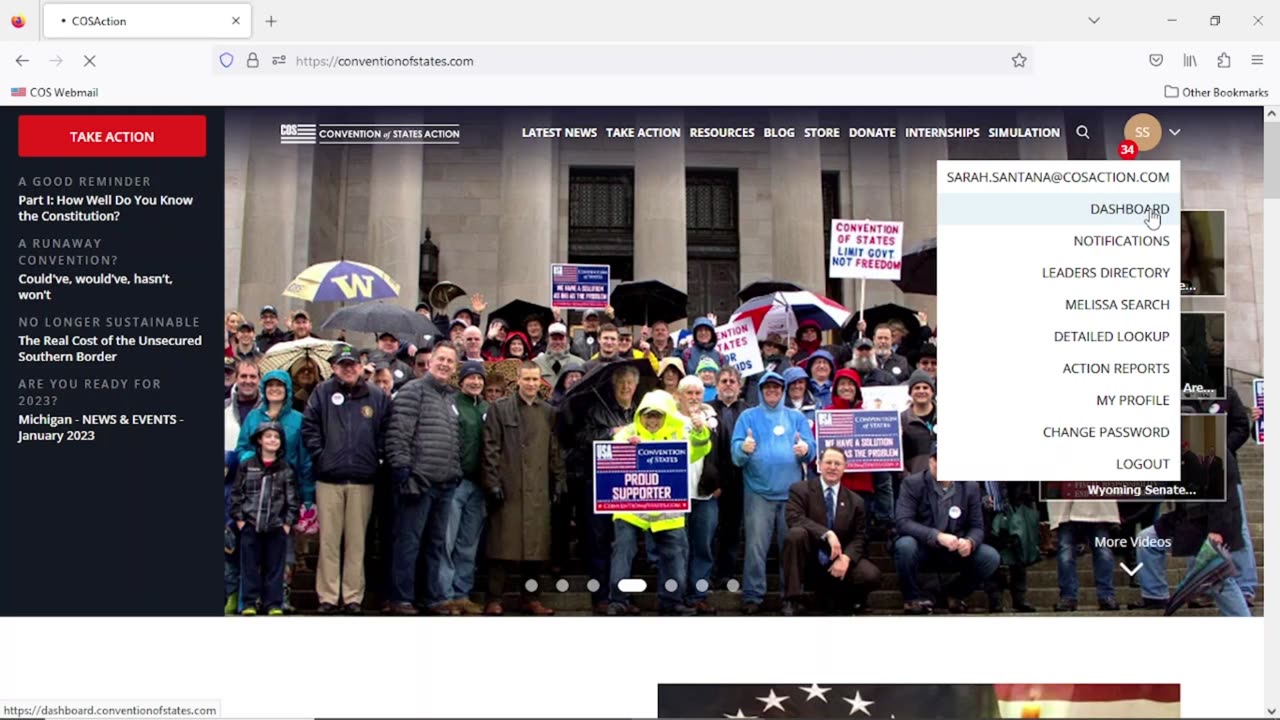Save page to Pocket
This screenshot has width=1280, height=720.
[x=1156, y=61]
